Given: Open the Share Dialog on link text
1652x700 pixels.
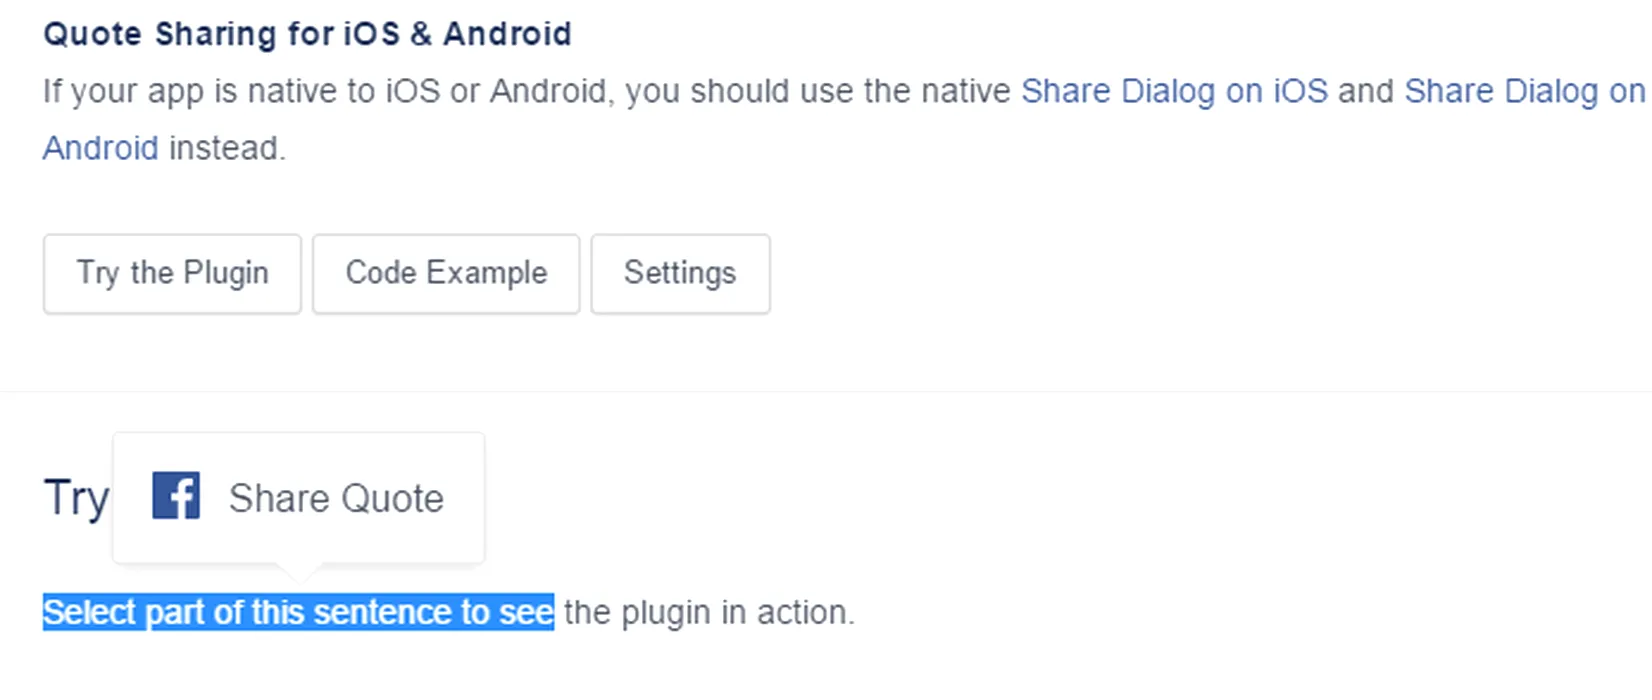Looking at the screenshot, I should [1524, 91].
